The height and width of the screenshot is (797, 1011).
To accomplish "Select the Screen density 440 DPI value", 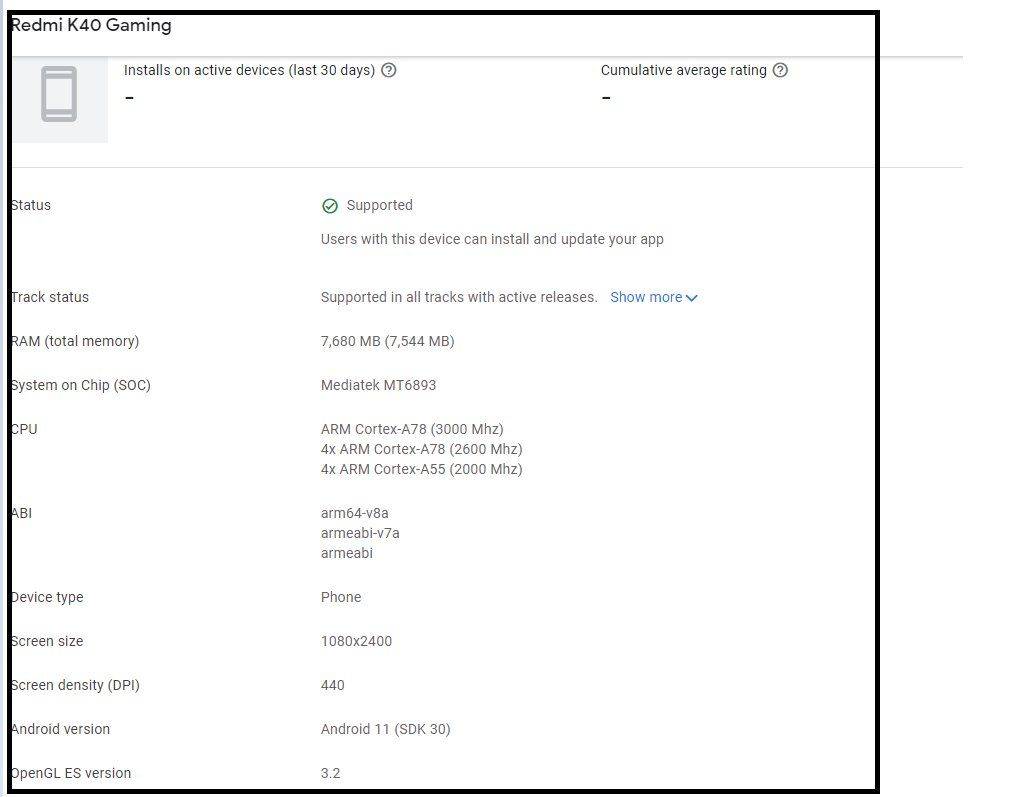I will [332, 685].
